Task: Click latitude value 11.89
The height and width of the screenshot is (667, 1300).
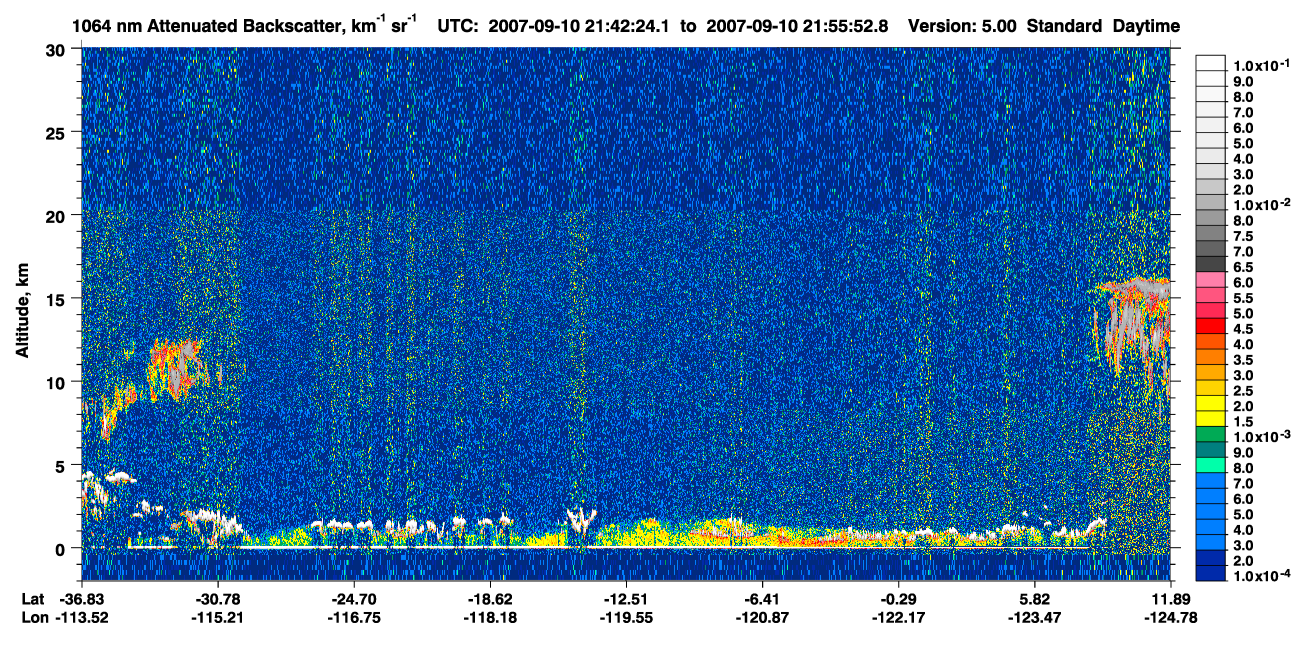Action: pyautogui.click(x=1171, y=598)
